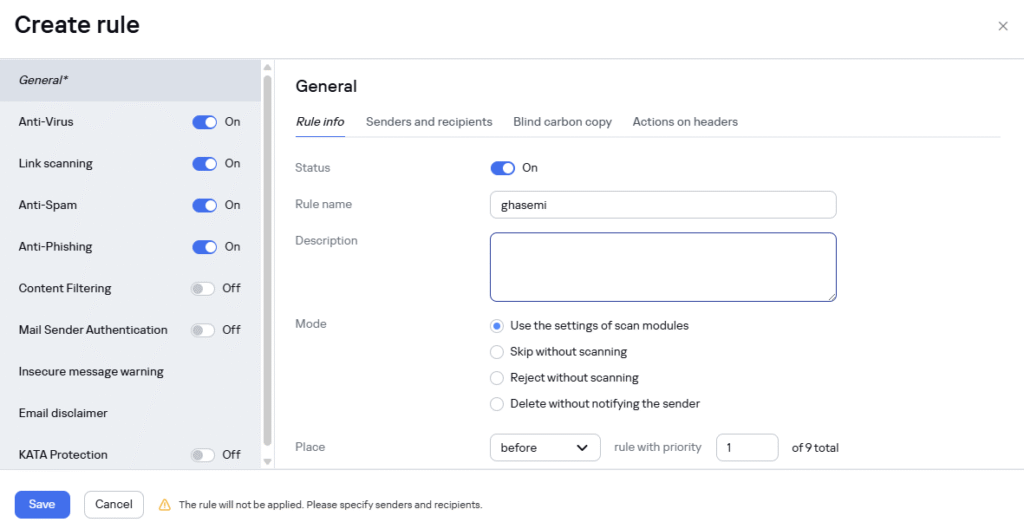Image resolution: width=1024 pixels, height=529 pixels.
Task: Select Skip without scanning mode
Action: pos(496,352)
